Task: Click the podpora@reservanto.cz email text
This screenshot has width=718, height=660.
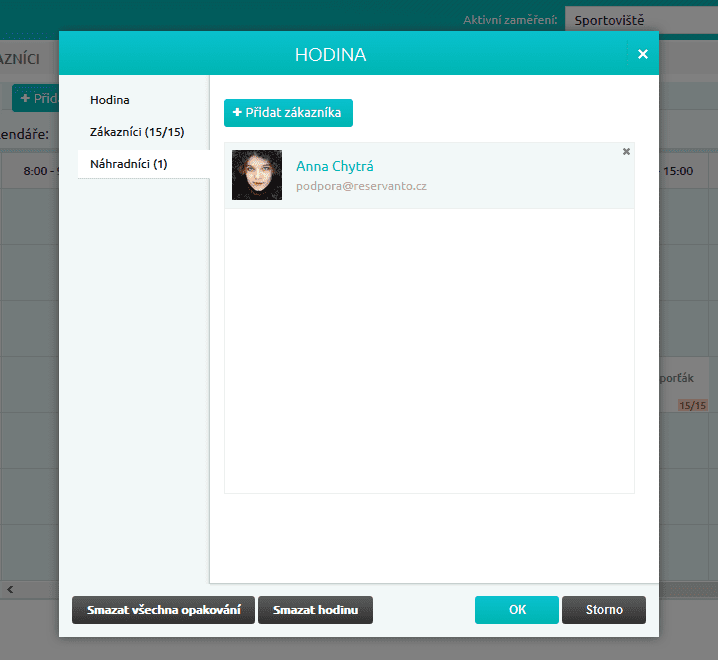Action: 361,186
